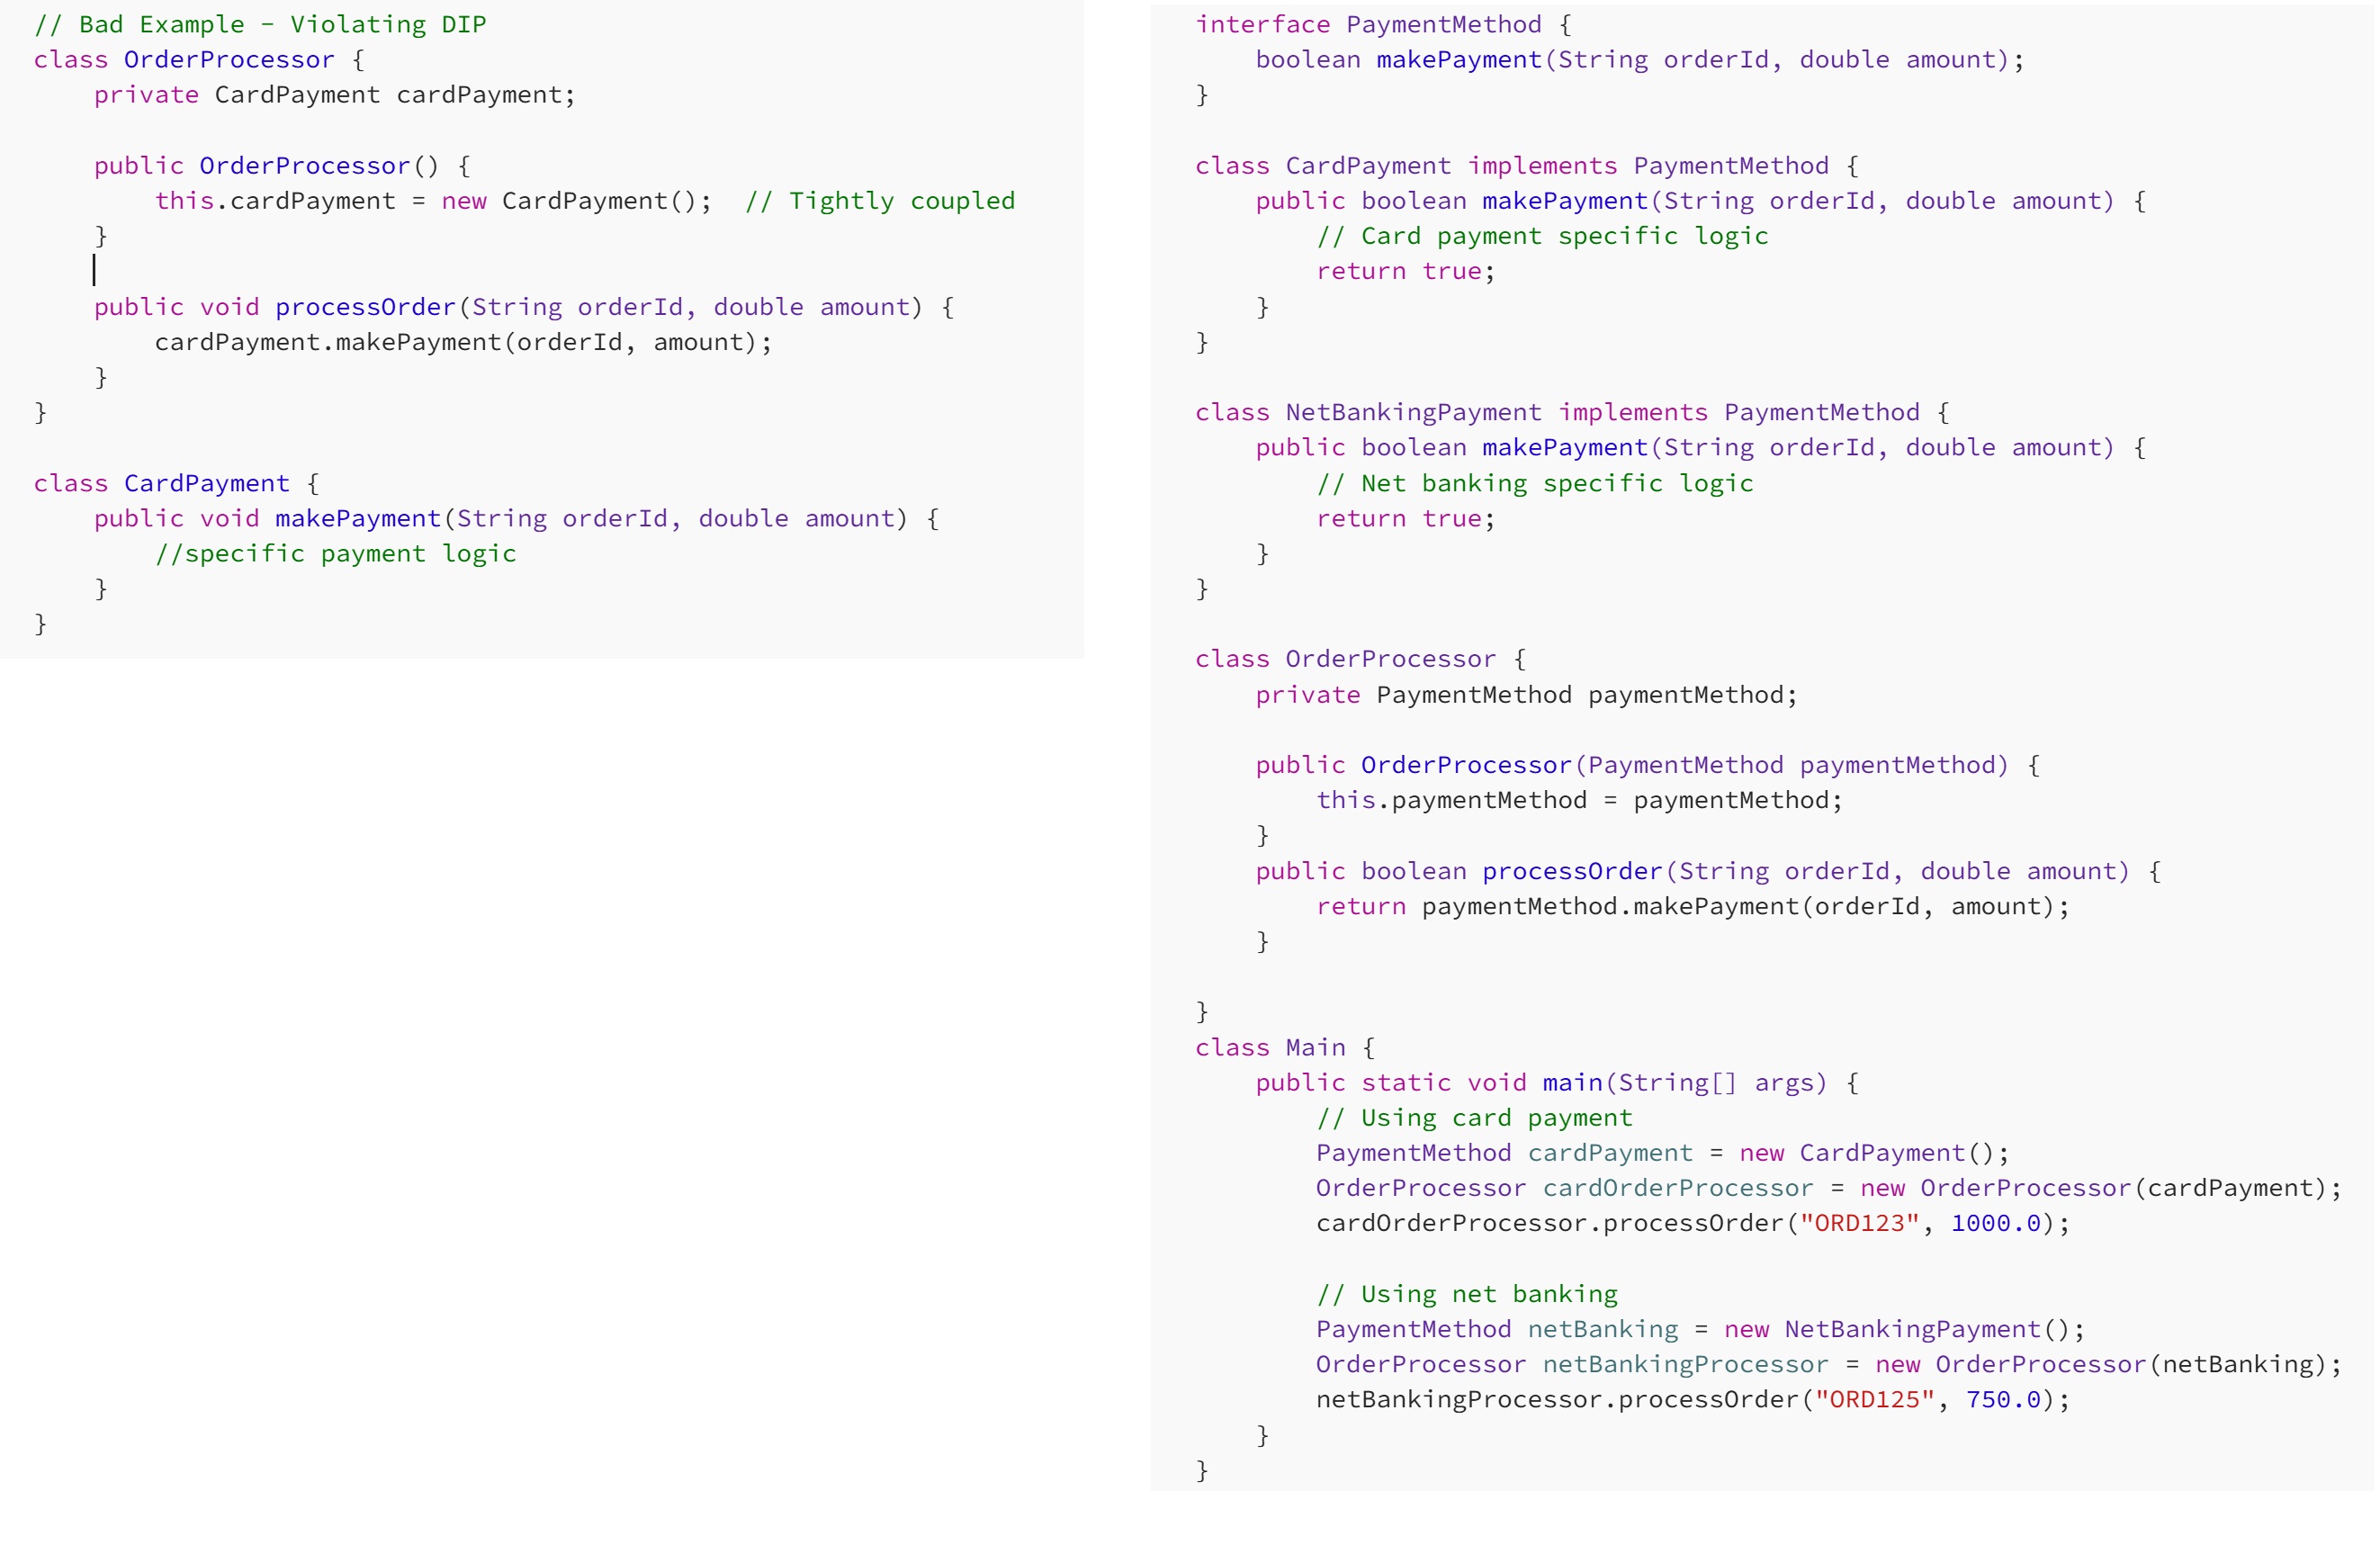
Task: Click "boolean makePayment" declaration inside the interface
Action: (x=1640, y=60)
